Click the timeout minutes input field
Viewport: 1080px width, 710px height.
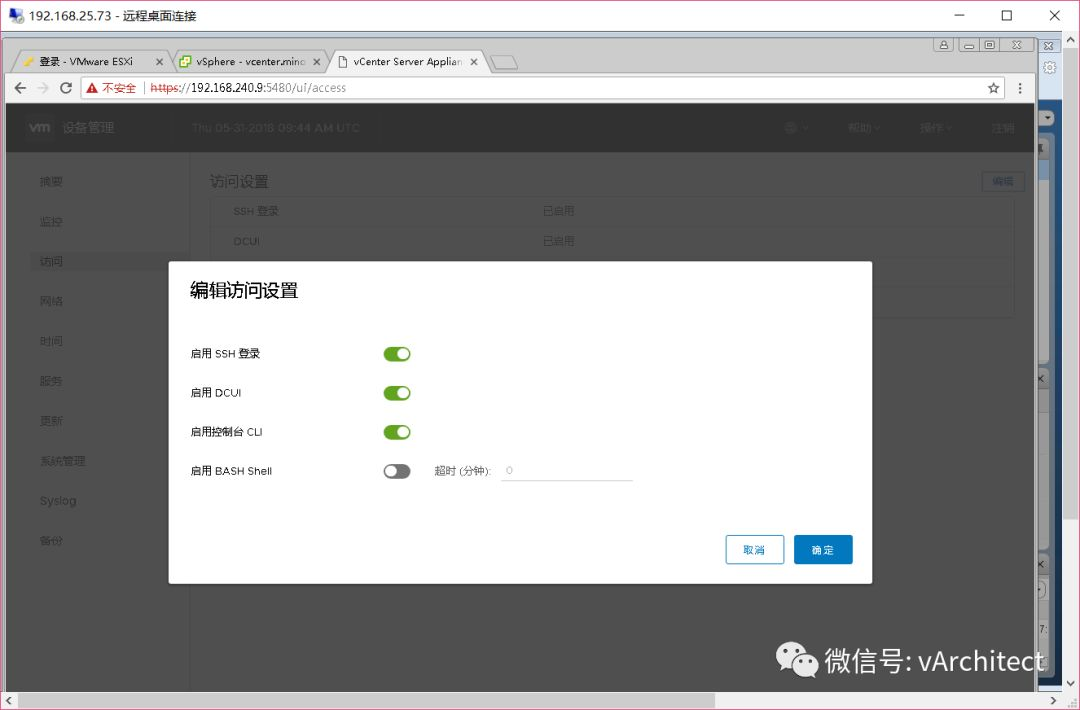click(567, 471)
